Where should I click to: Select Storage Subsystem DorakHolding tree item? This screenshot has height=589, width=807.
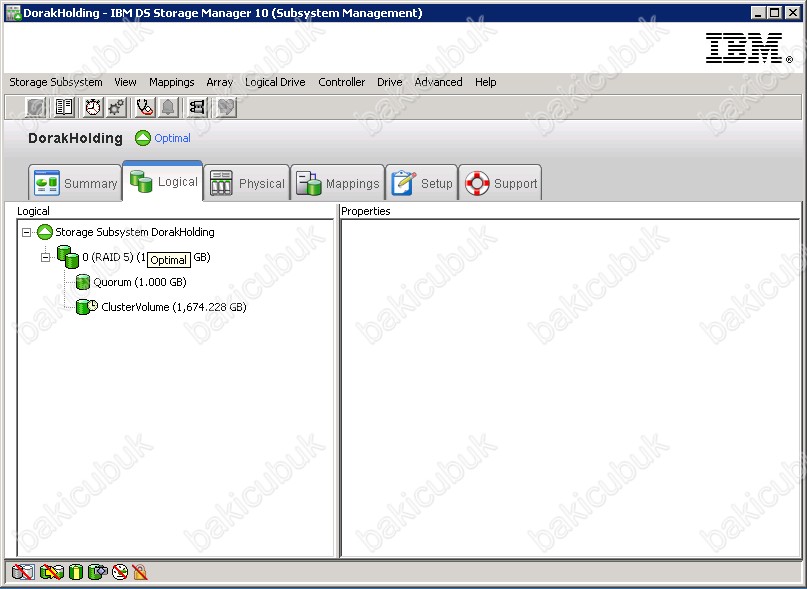click(135, 232)
